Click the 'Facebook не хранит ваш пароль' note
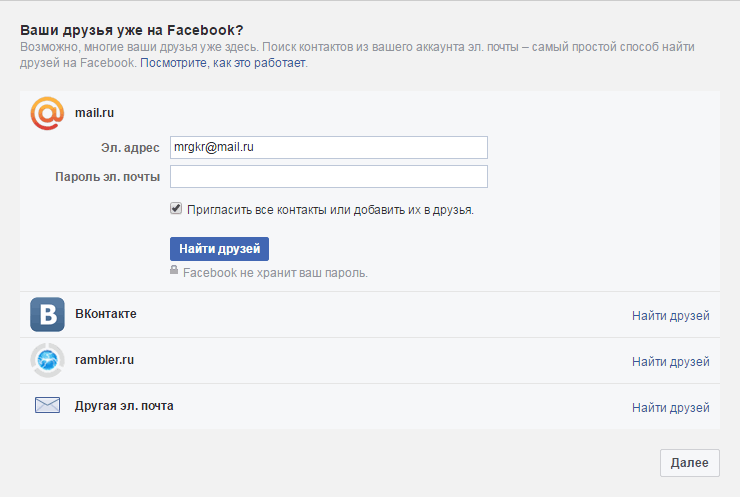The width and height of the screenshot is (740, 497). click(275, 272)
